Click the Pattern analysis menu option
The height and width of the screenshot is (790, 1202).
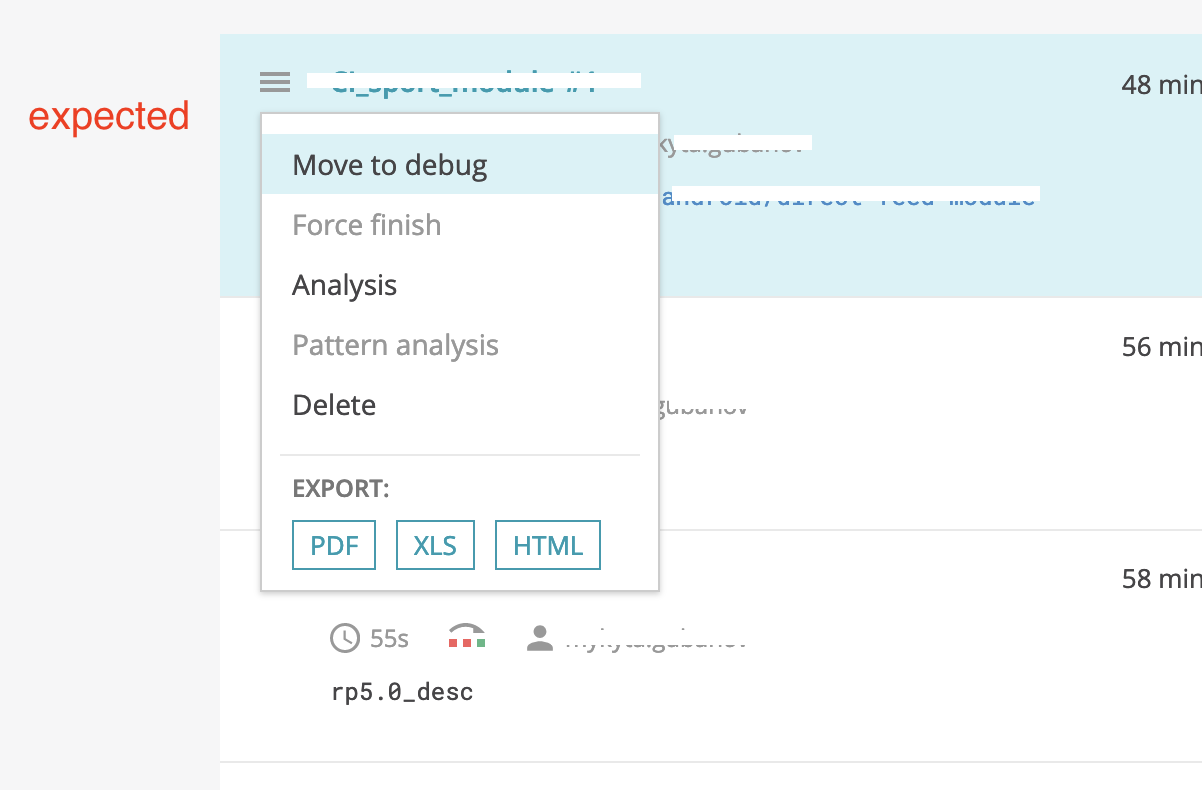click(x=394, y=344)
